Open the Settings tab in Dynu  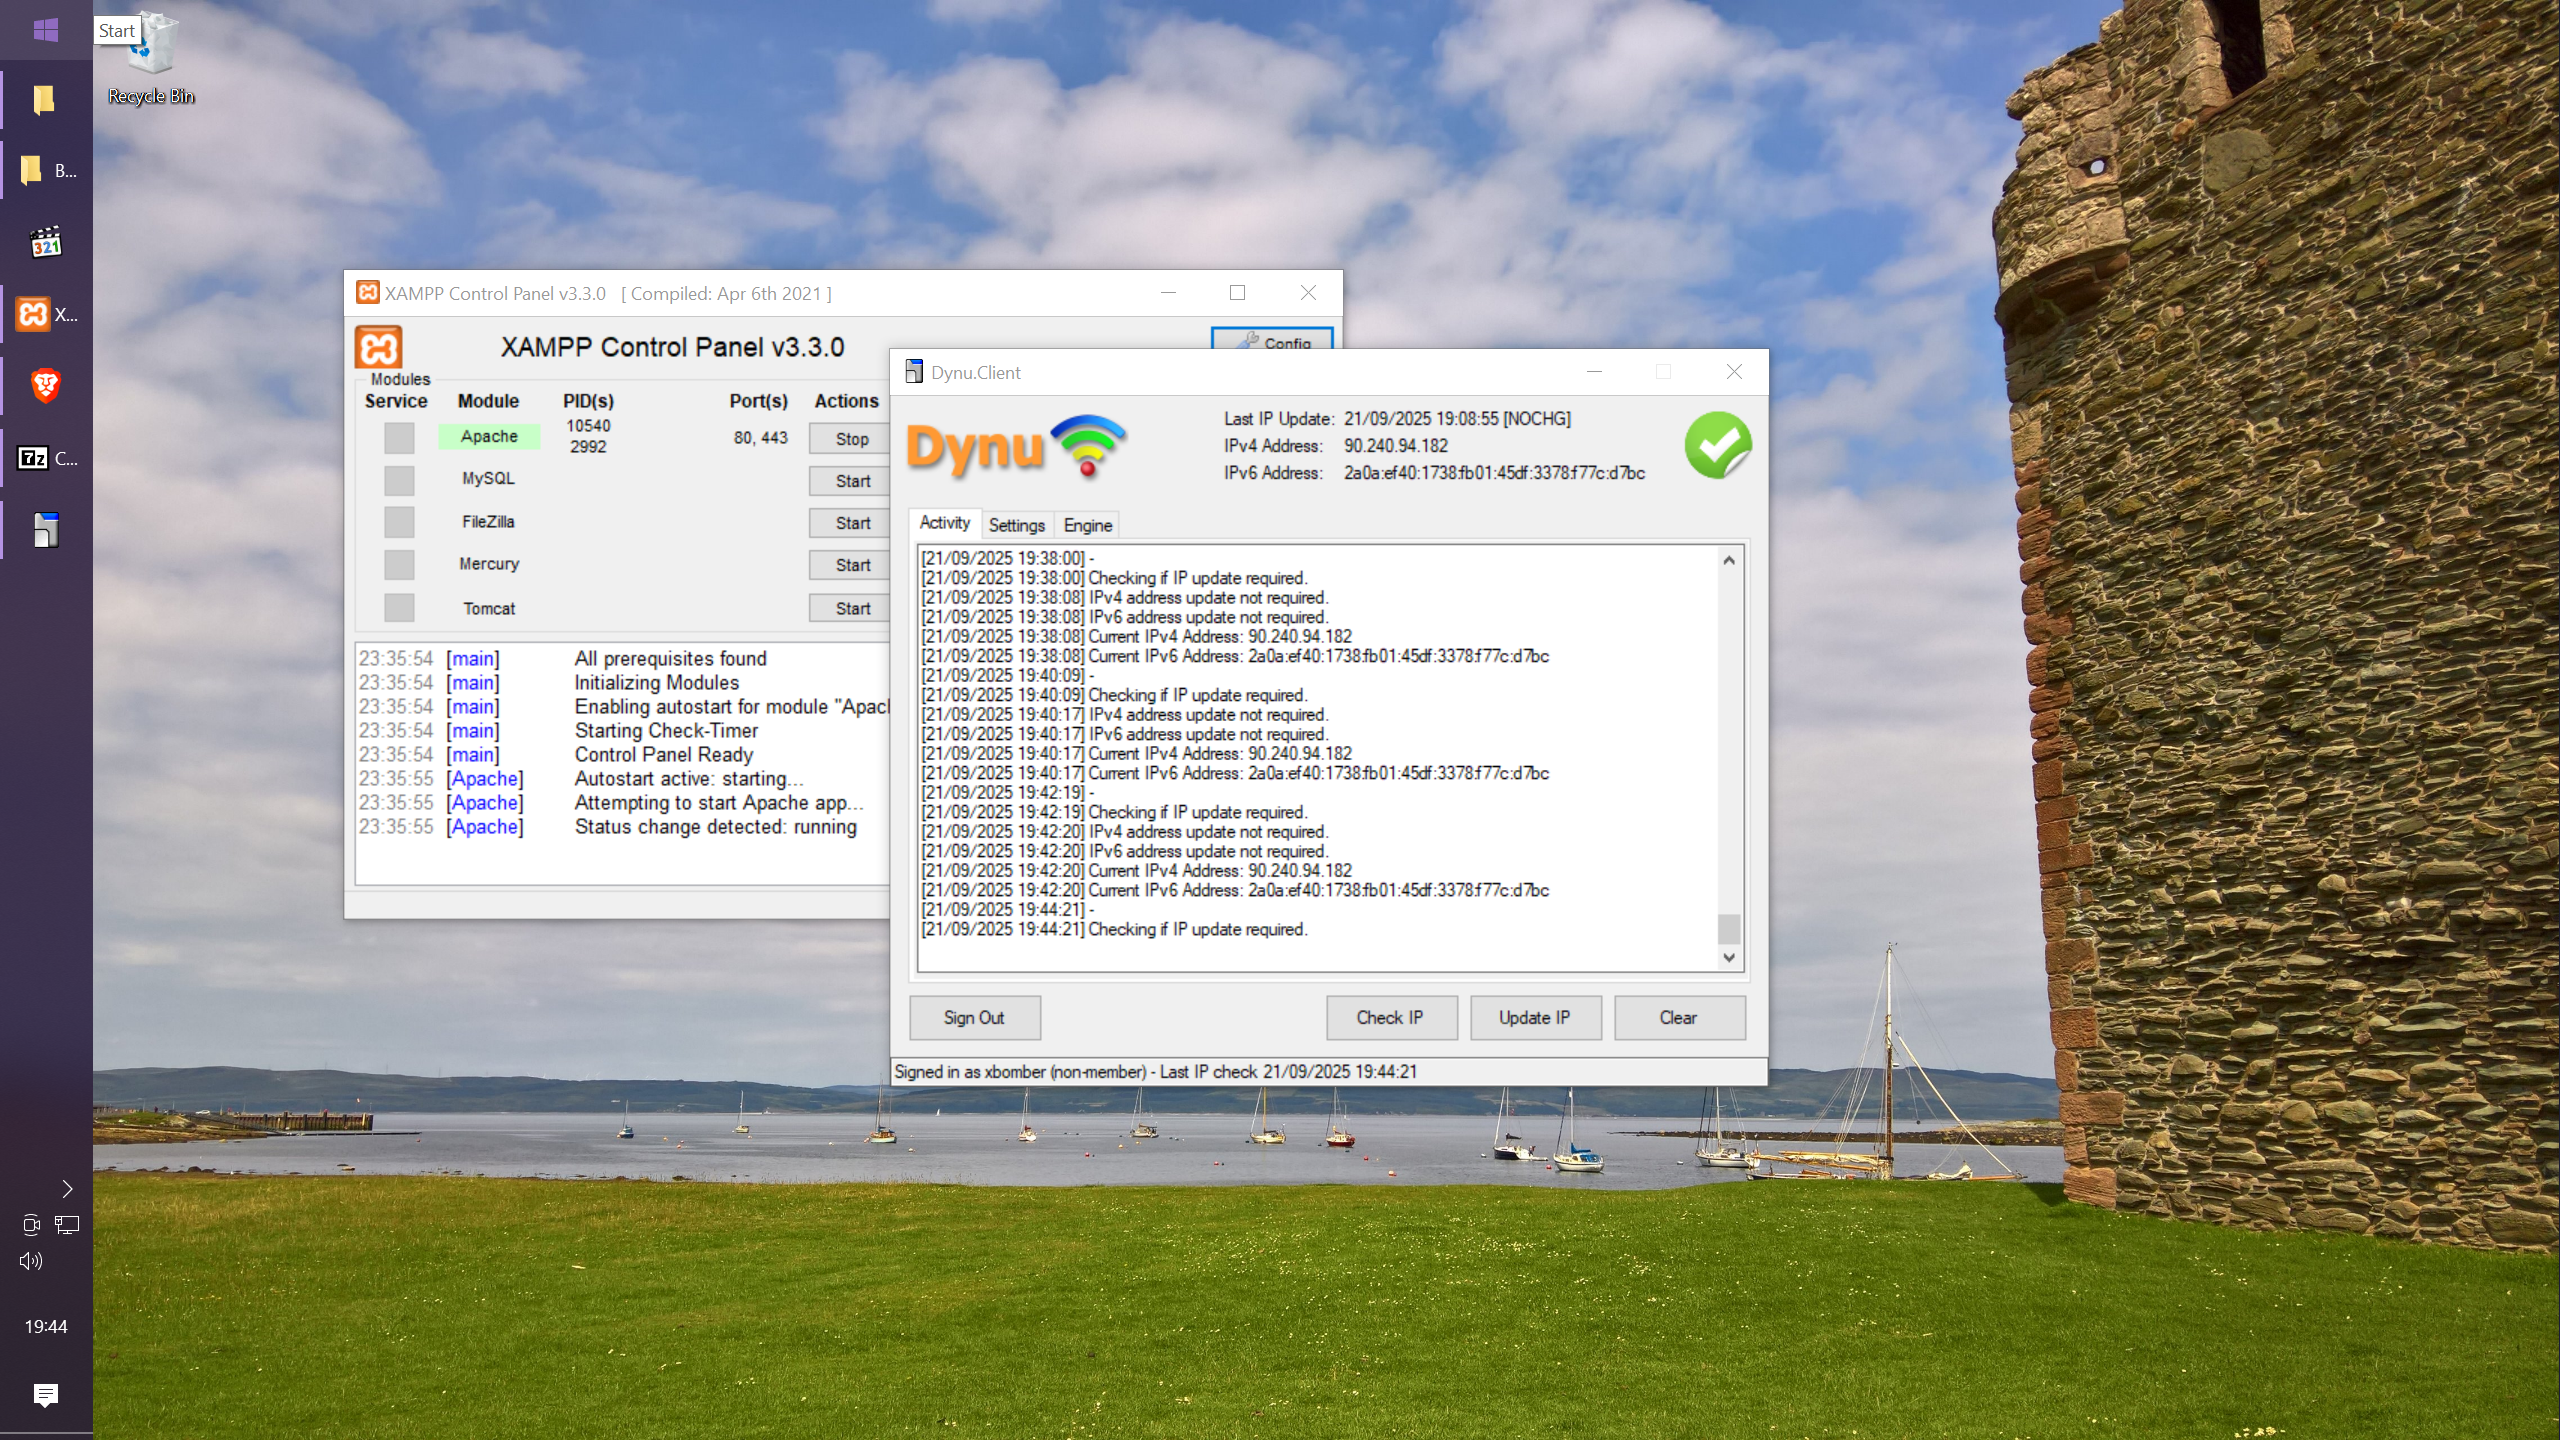[1017, 525]
